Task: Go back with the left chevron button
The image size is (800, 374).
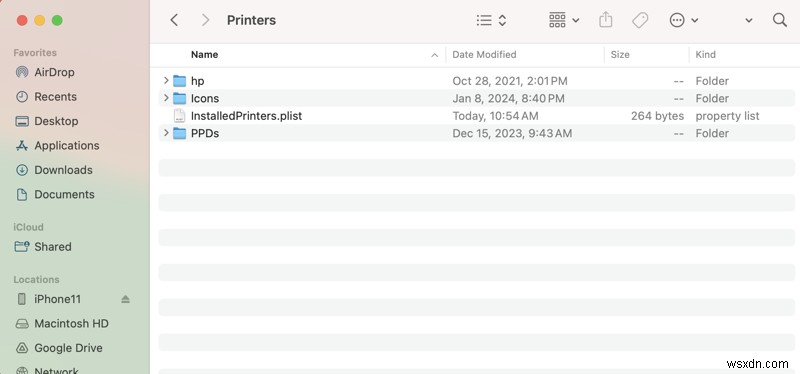Action: point(174,20)
